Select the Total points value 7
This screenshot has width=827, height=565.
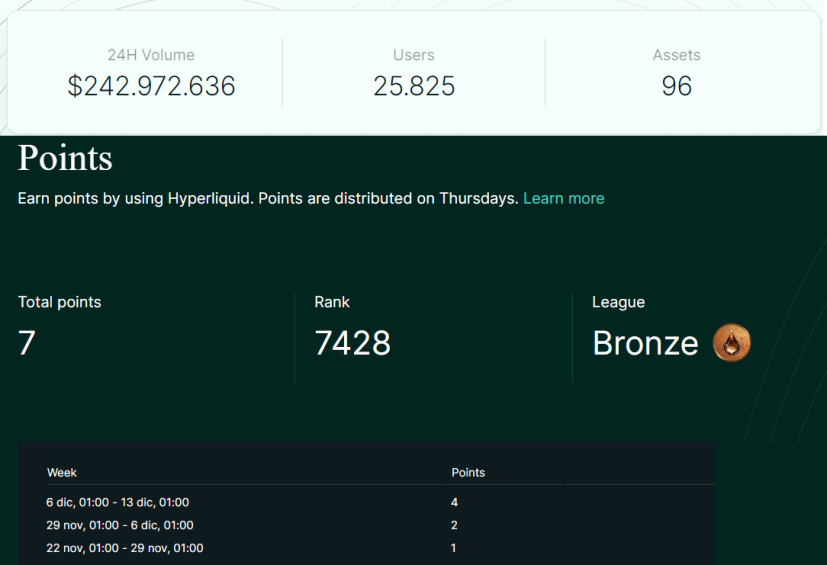(x=27, y=343)
